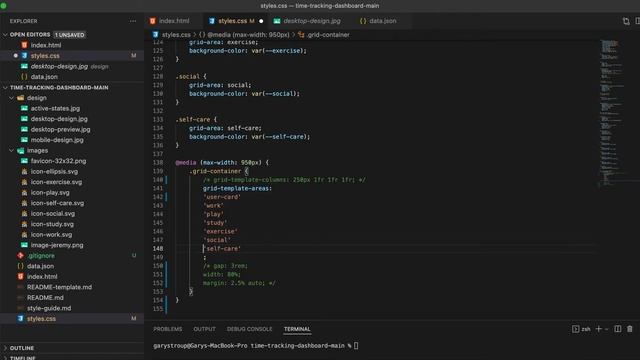The image size is (640, 360).
Task: Click styles.css in the breadcrumb
Action: tap(176, 35)
